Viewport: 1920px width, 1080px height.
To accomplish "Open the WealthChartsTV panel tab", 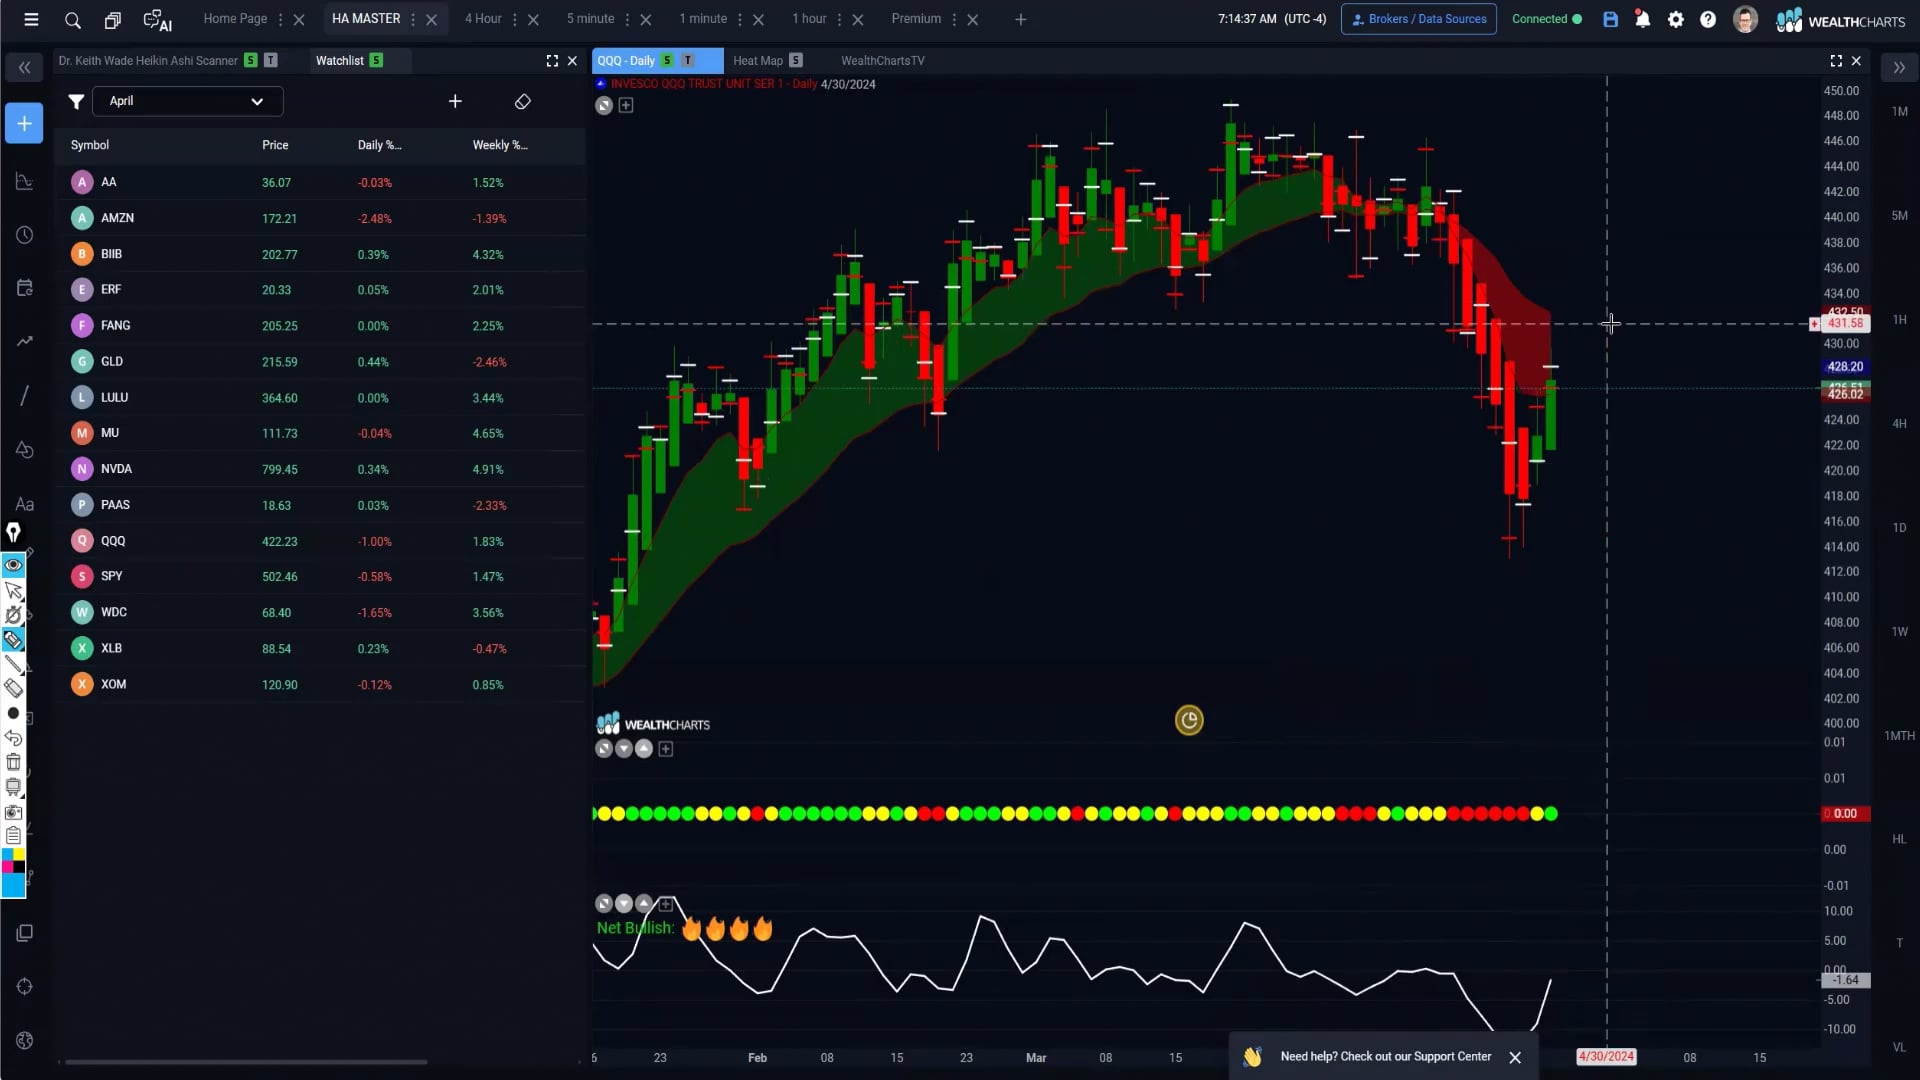I will 883,61.
